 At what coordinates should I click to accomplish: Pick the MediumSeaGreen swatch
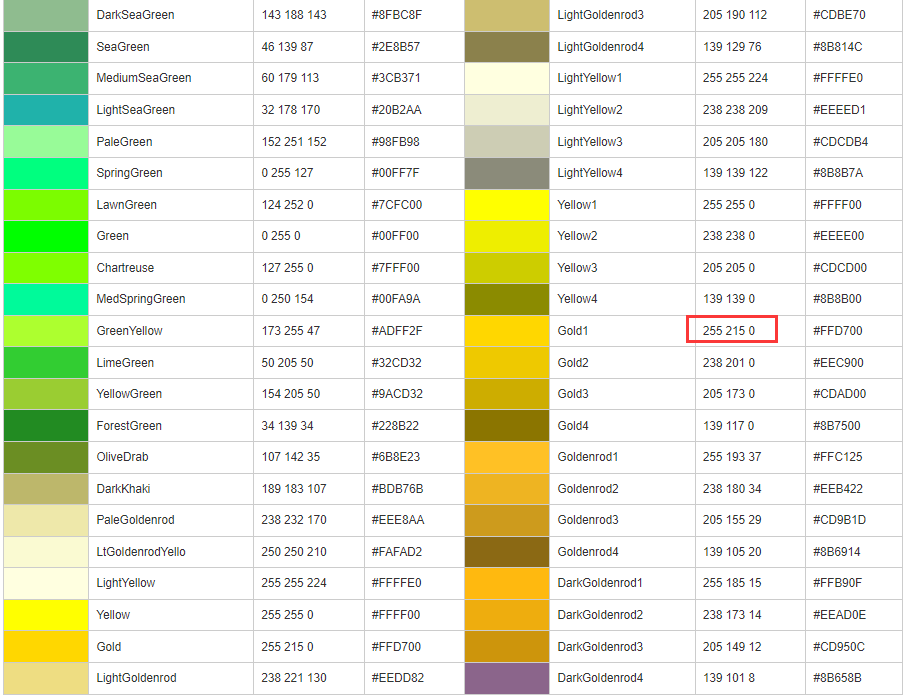[x=46, y=78]
